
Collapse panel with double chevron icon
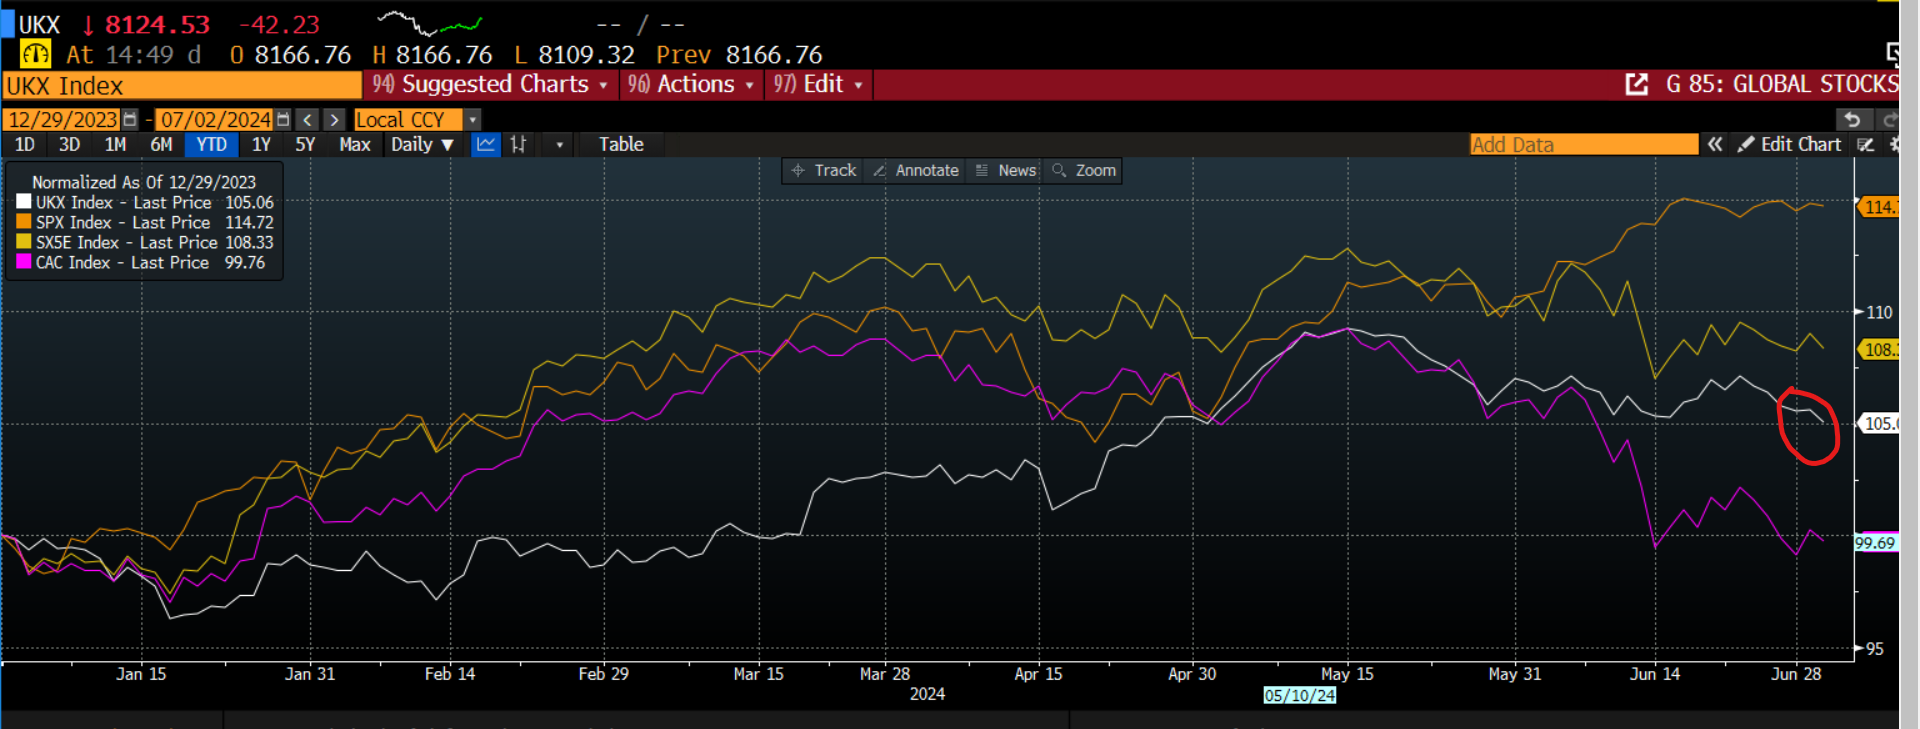tap(1715, 145)
